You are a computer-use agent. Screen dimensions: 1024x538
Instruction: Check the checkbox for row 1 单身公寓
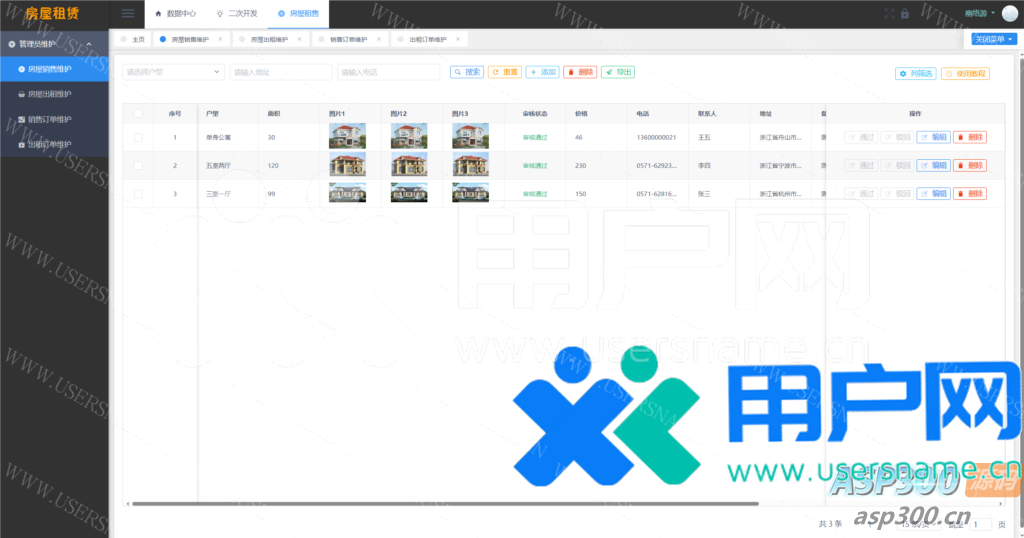point(138,137)
